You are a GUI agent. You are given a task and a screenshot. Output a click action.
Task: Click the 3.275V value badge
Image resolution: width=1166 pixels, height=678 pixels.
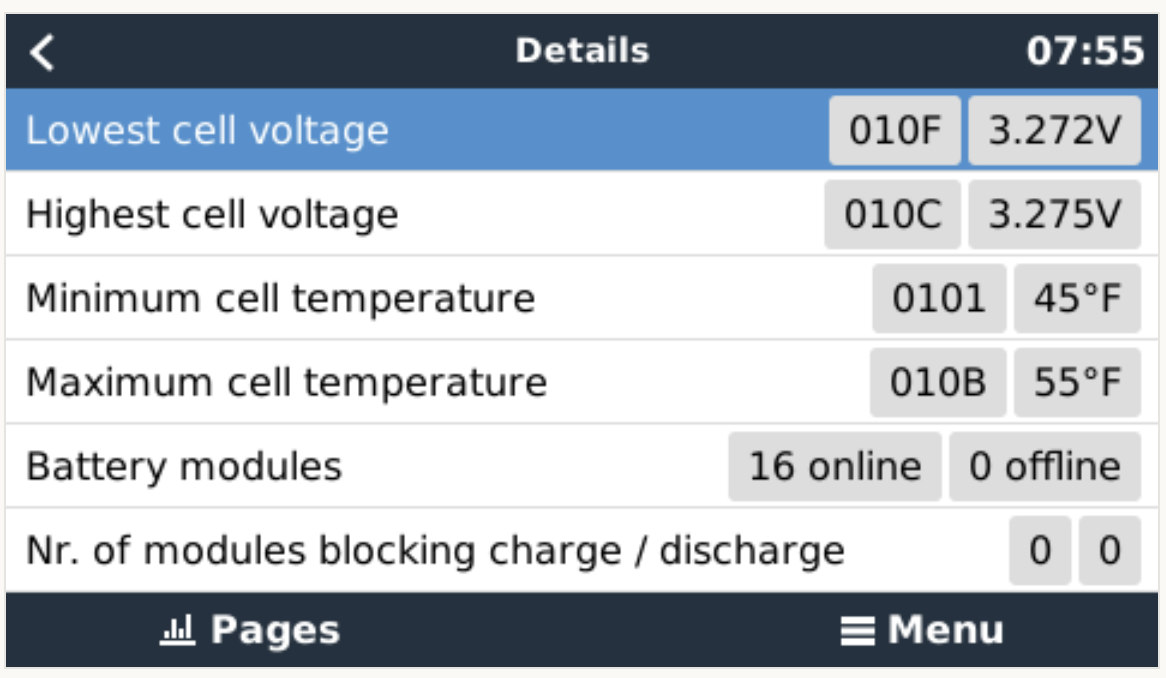click(1054, 215)
